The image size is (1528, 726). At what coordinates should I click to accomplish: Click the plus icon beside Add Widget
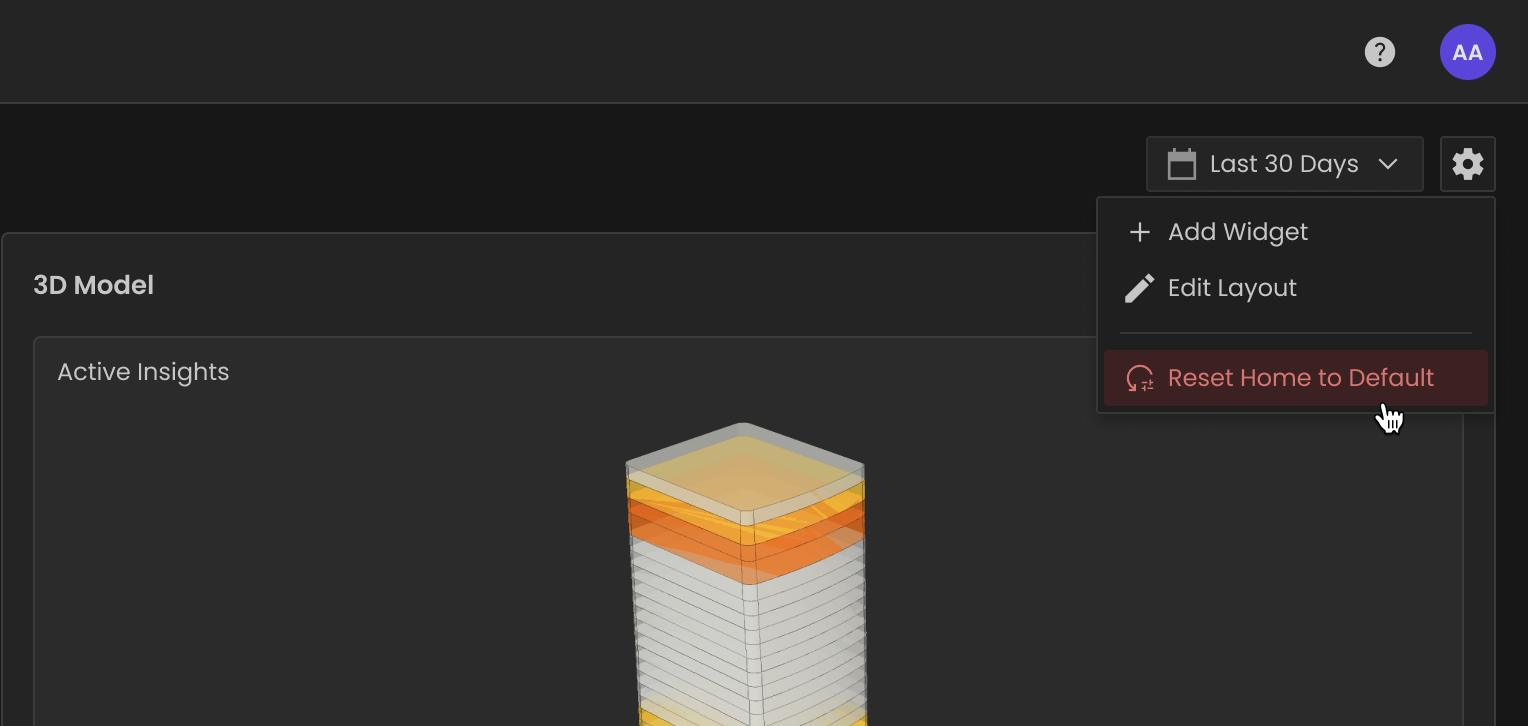click(x=1139, y=232)
